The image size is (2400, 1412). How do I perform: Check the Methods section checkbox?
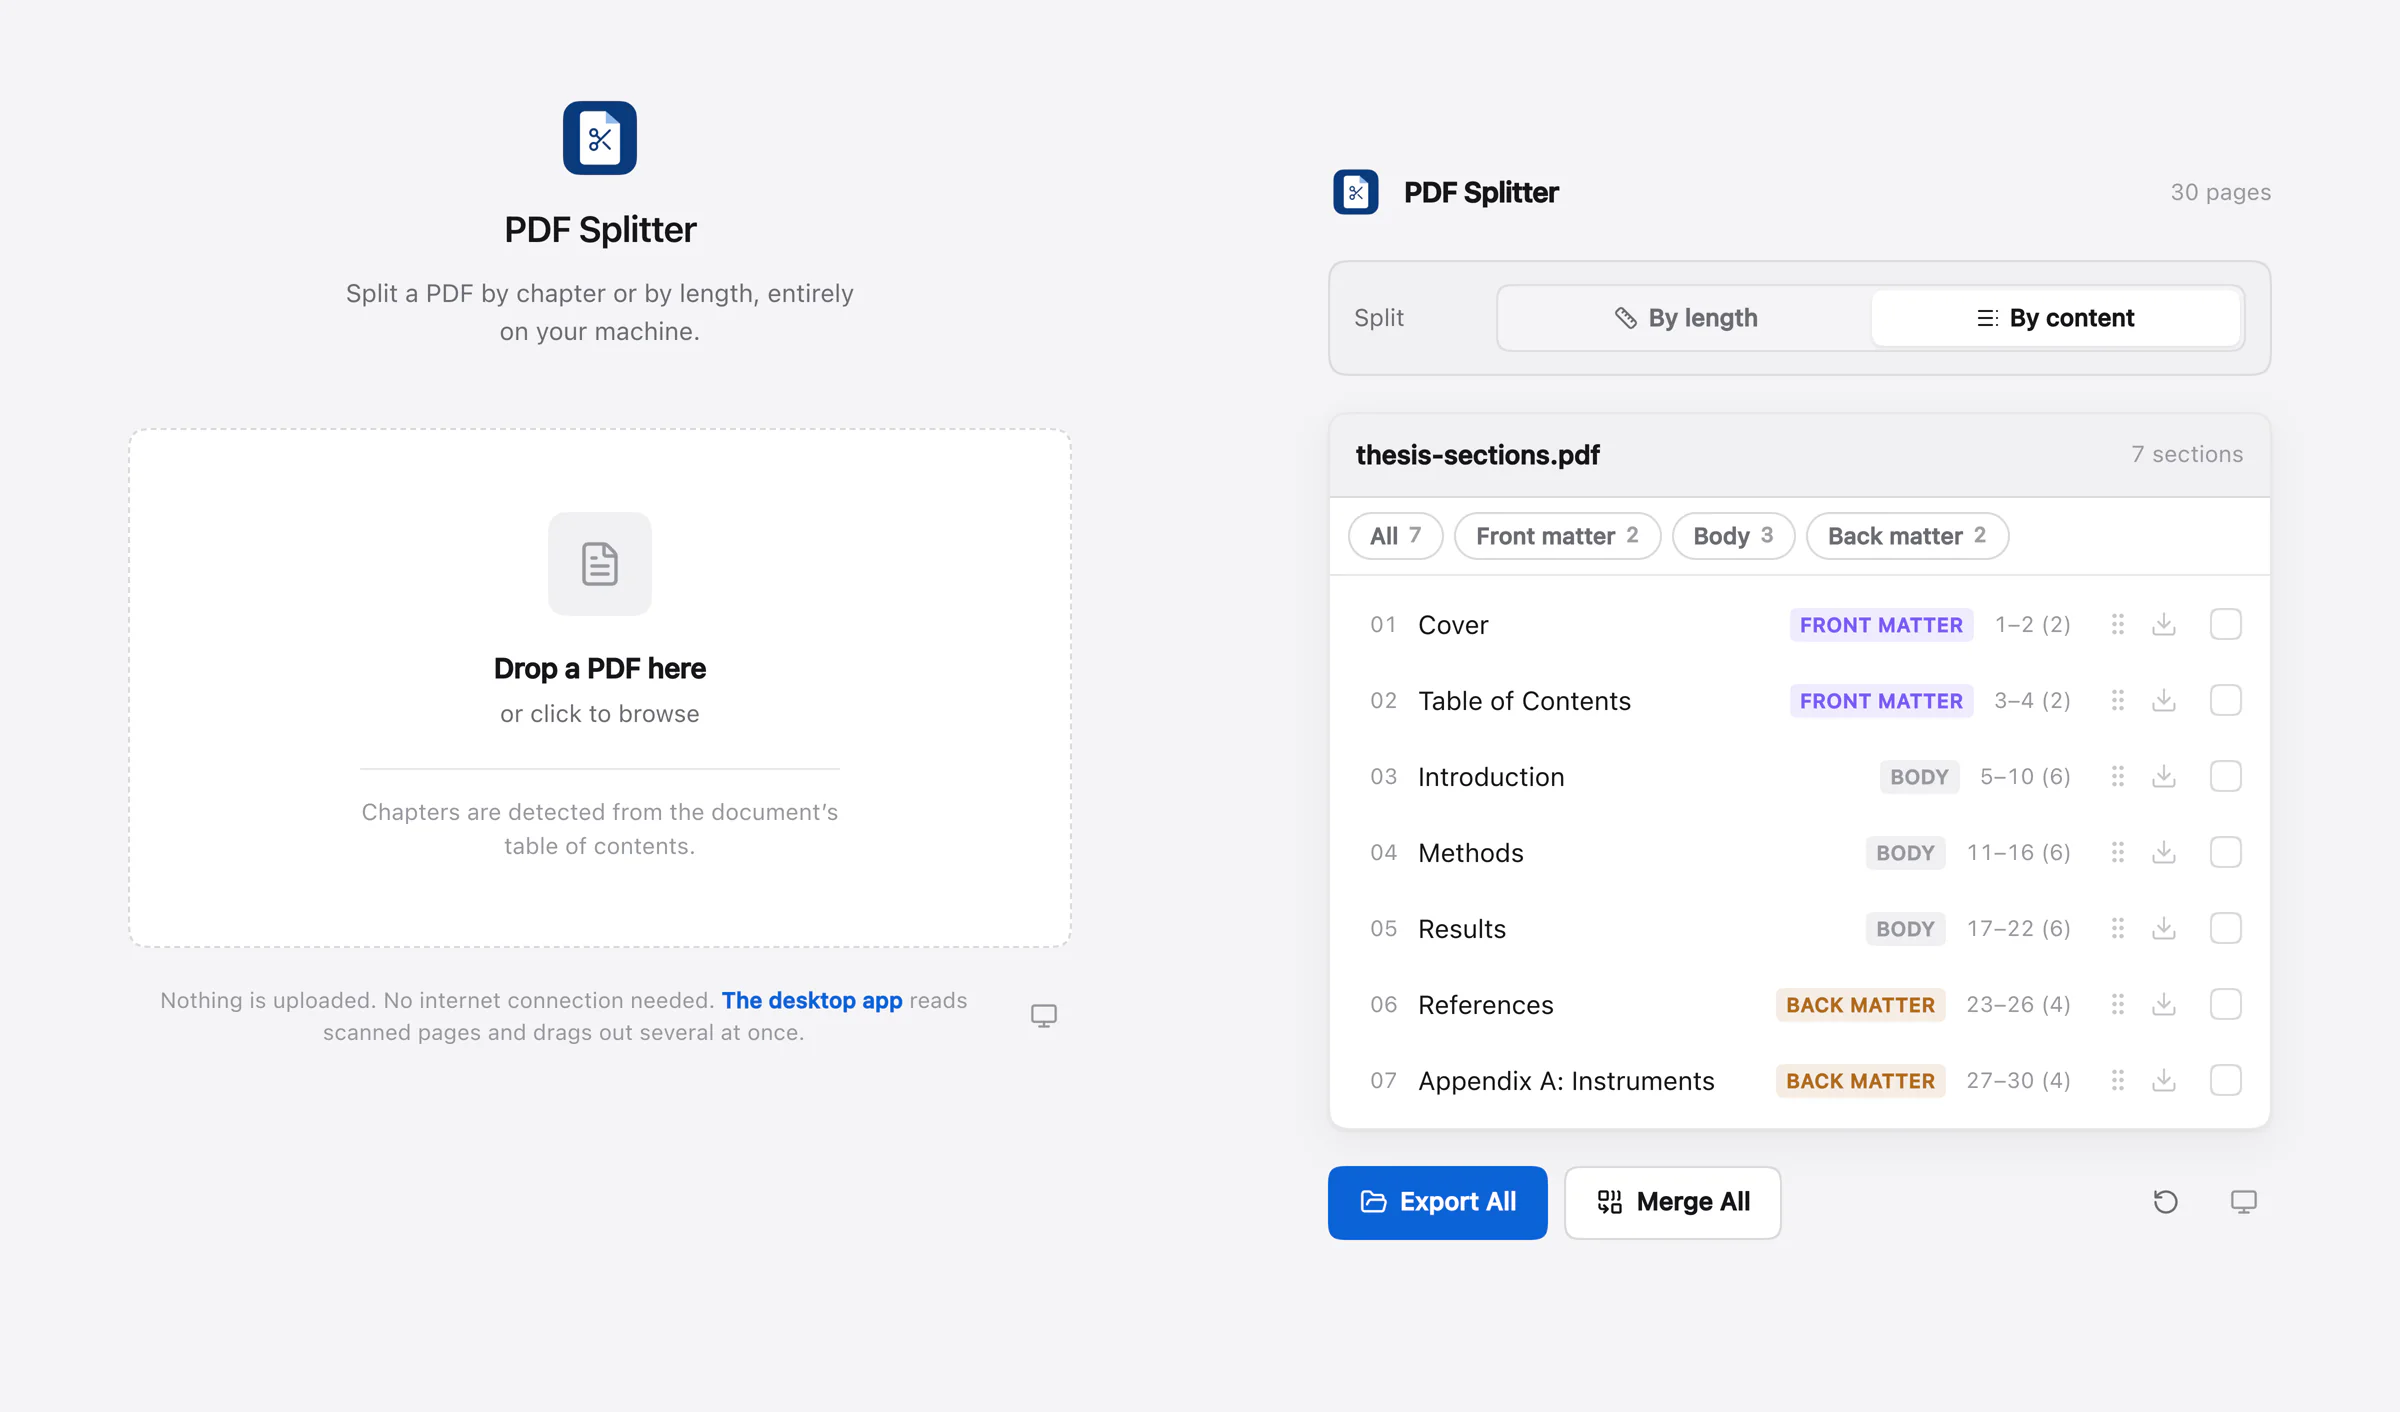[2226, 852]
